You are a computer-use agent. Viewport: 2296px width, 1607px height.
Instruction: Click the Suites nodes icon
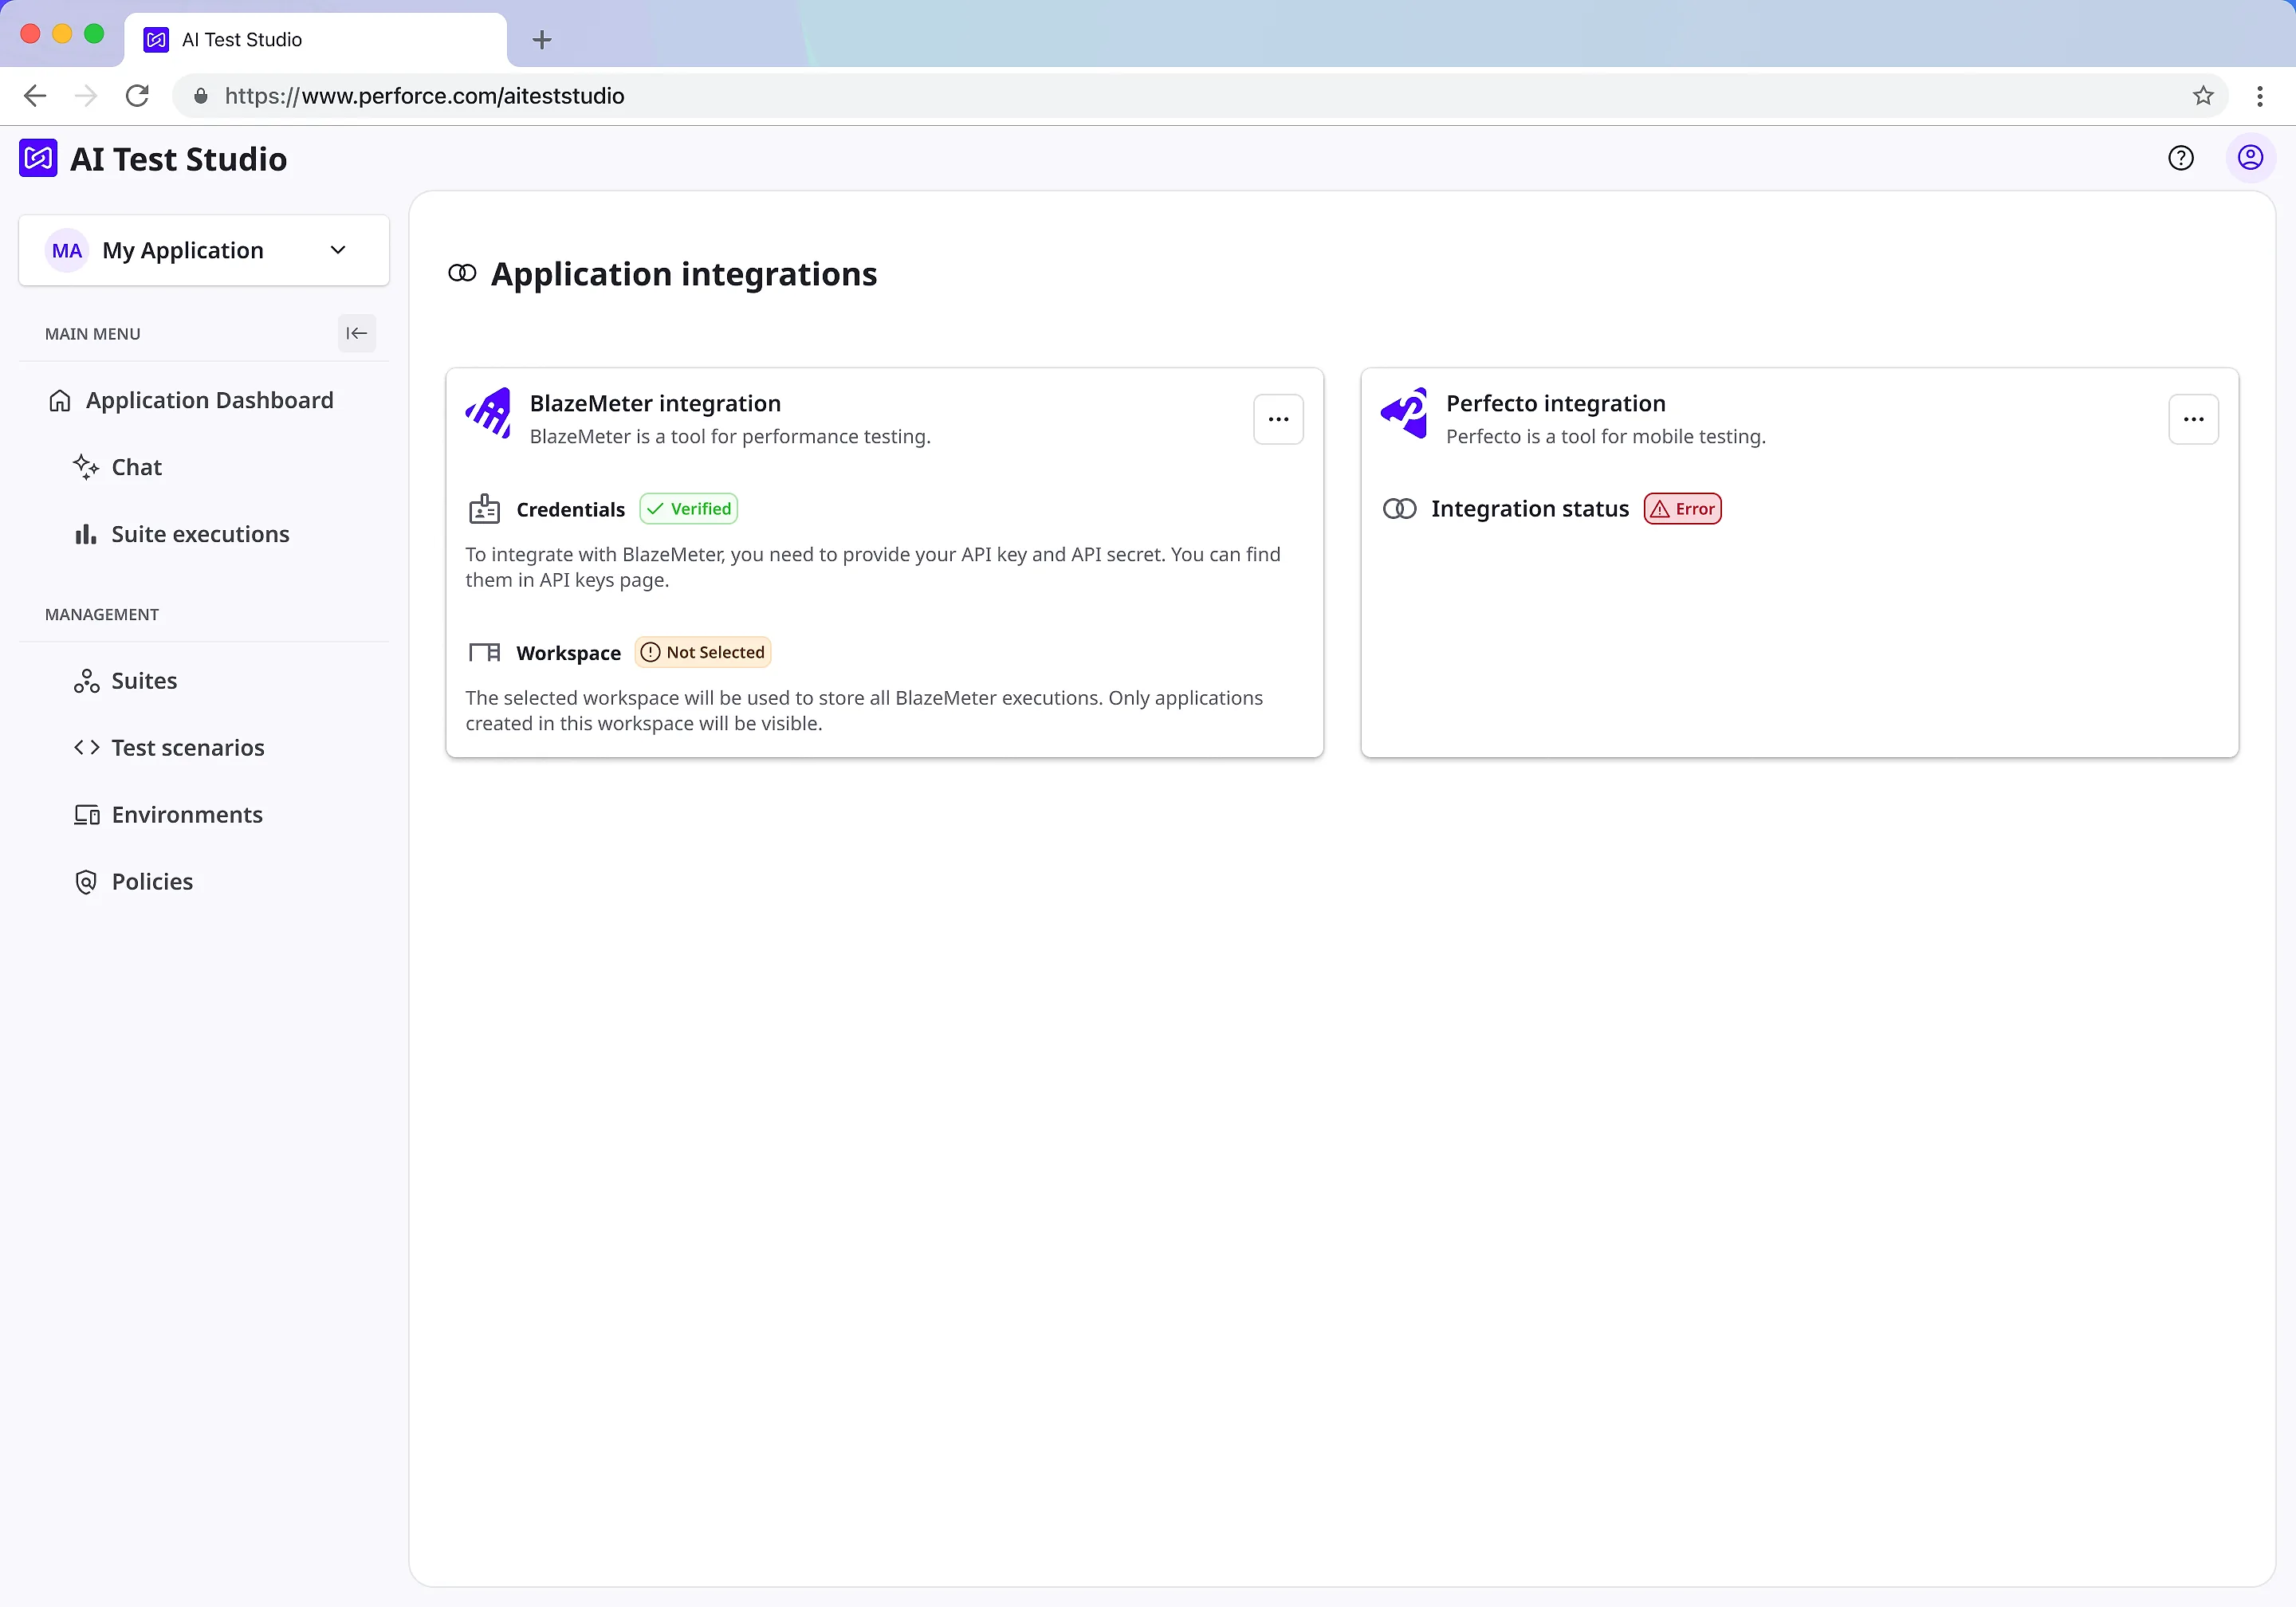(x=86, y=681)
